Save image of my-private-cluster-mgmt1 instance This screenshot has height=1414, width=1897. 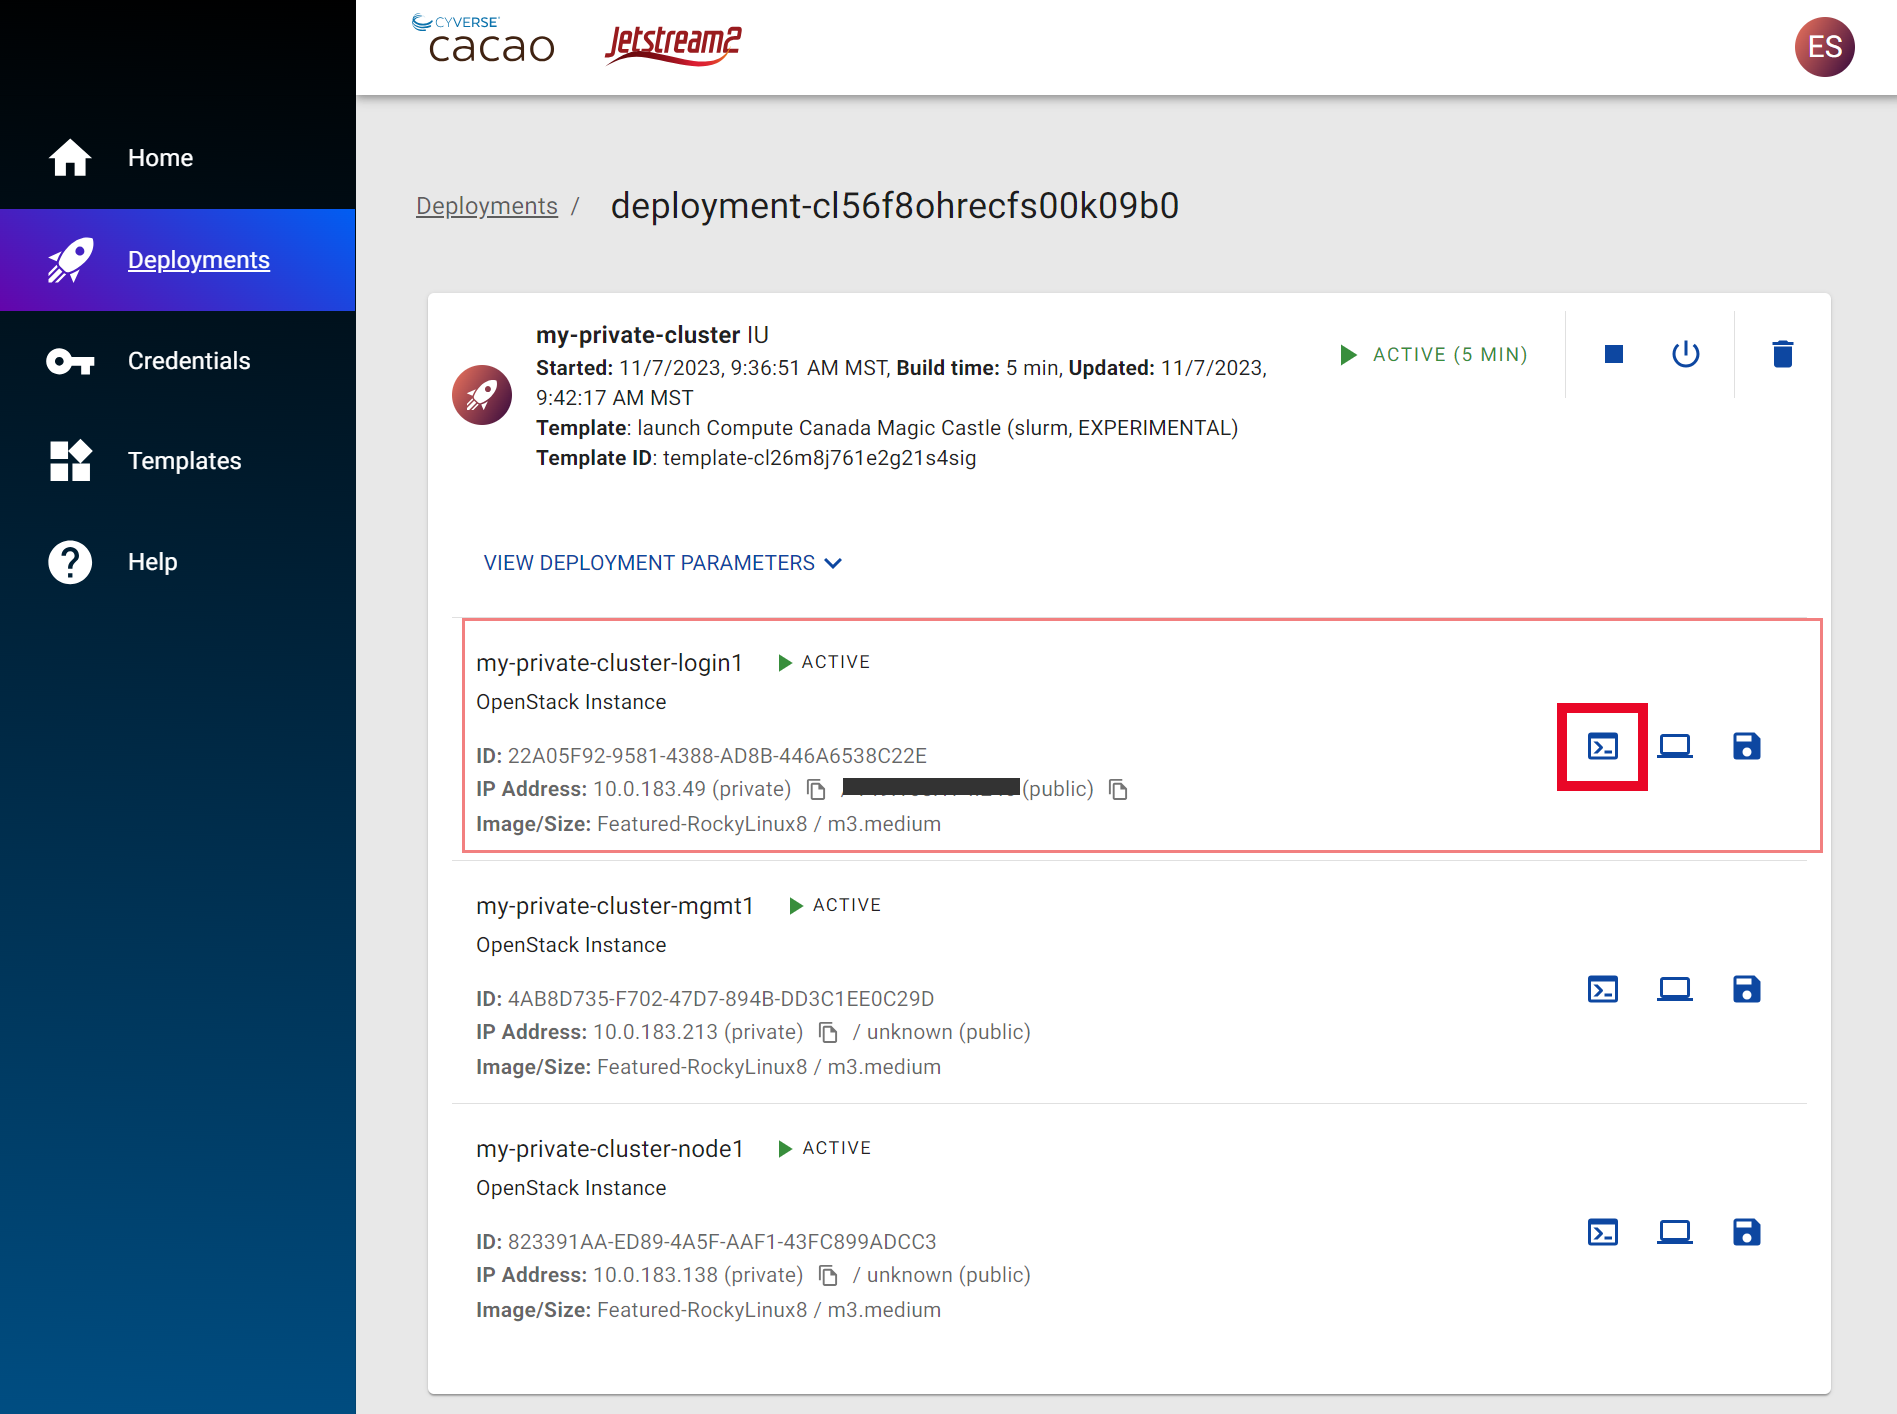tap(1746, 989)
